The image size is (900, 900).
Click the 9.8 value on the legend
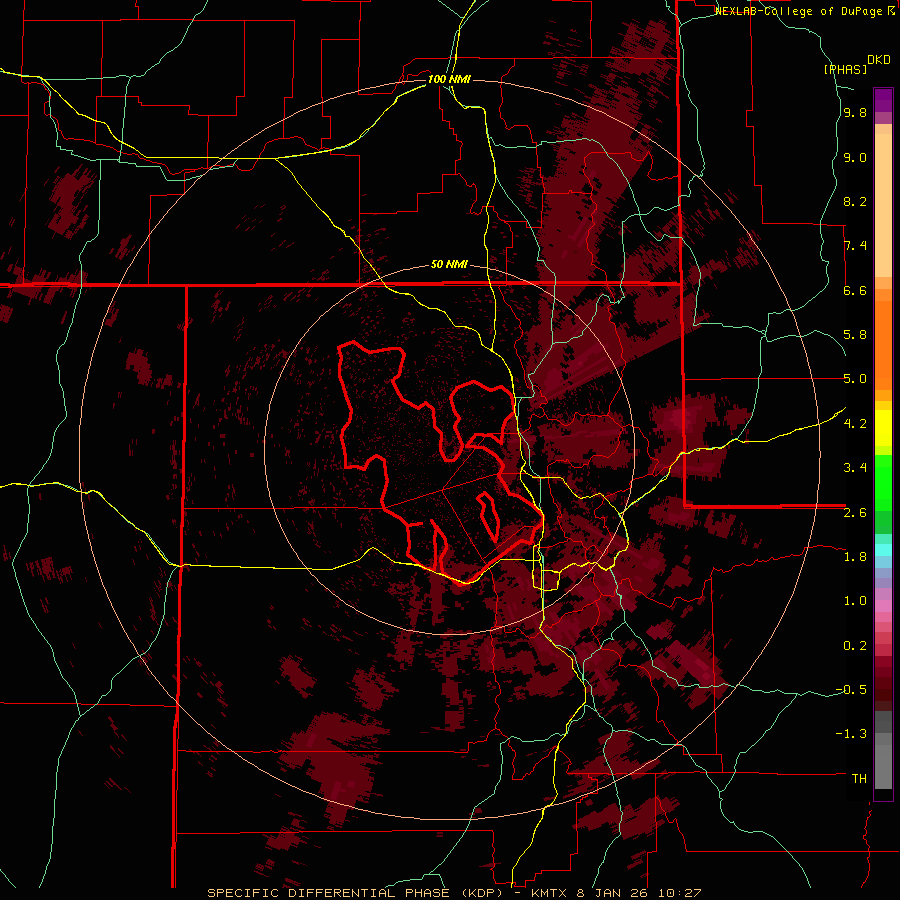(855, 113)
